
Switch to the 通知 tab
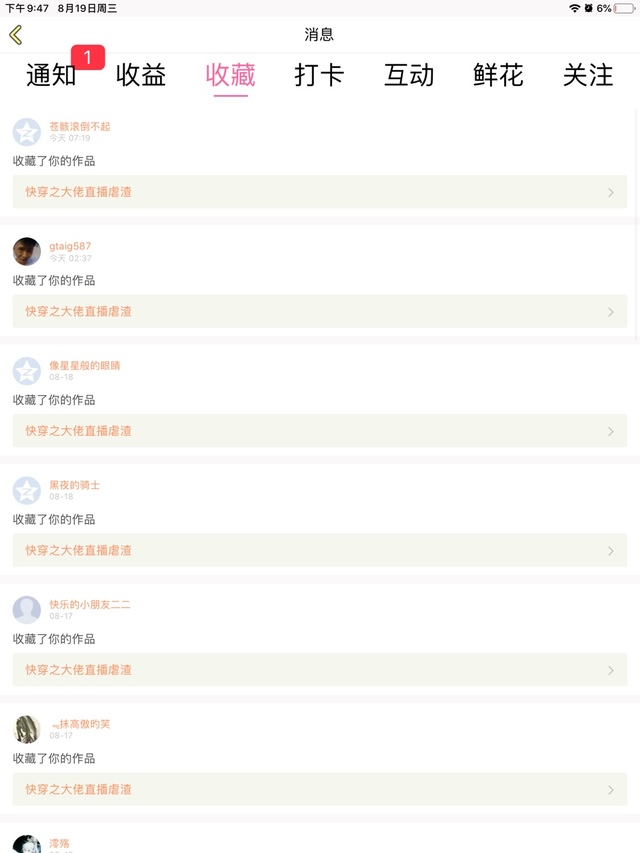(50, 75)
